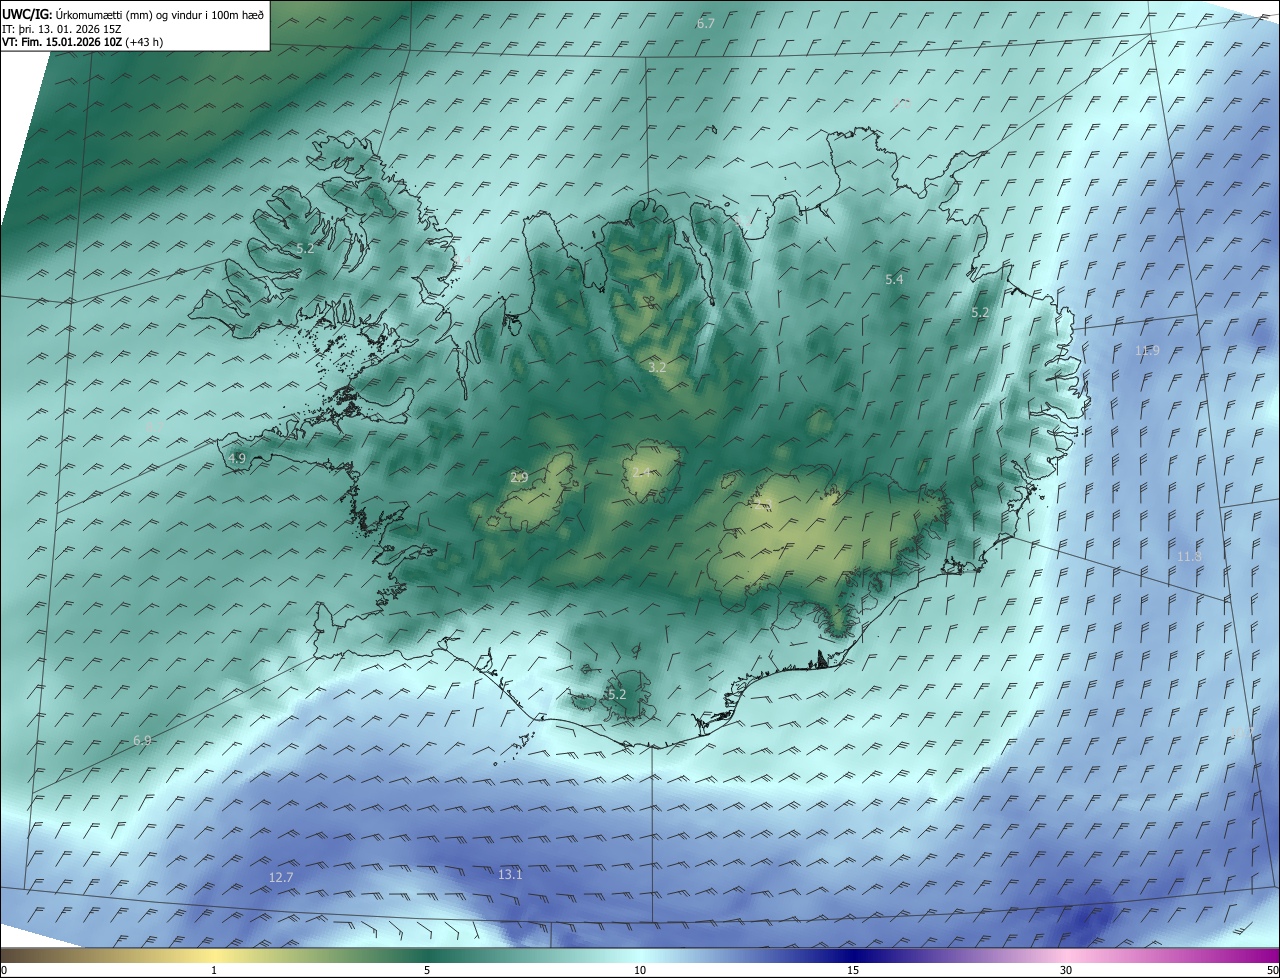This screenshot has width=1280, height=978.
Task: Click the 'VT: Fim. 15.01.2026 10Z (+43 h)' line
Action: [x=82, y=42]
